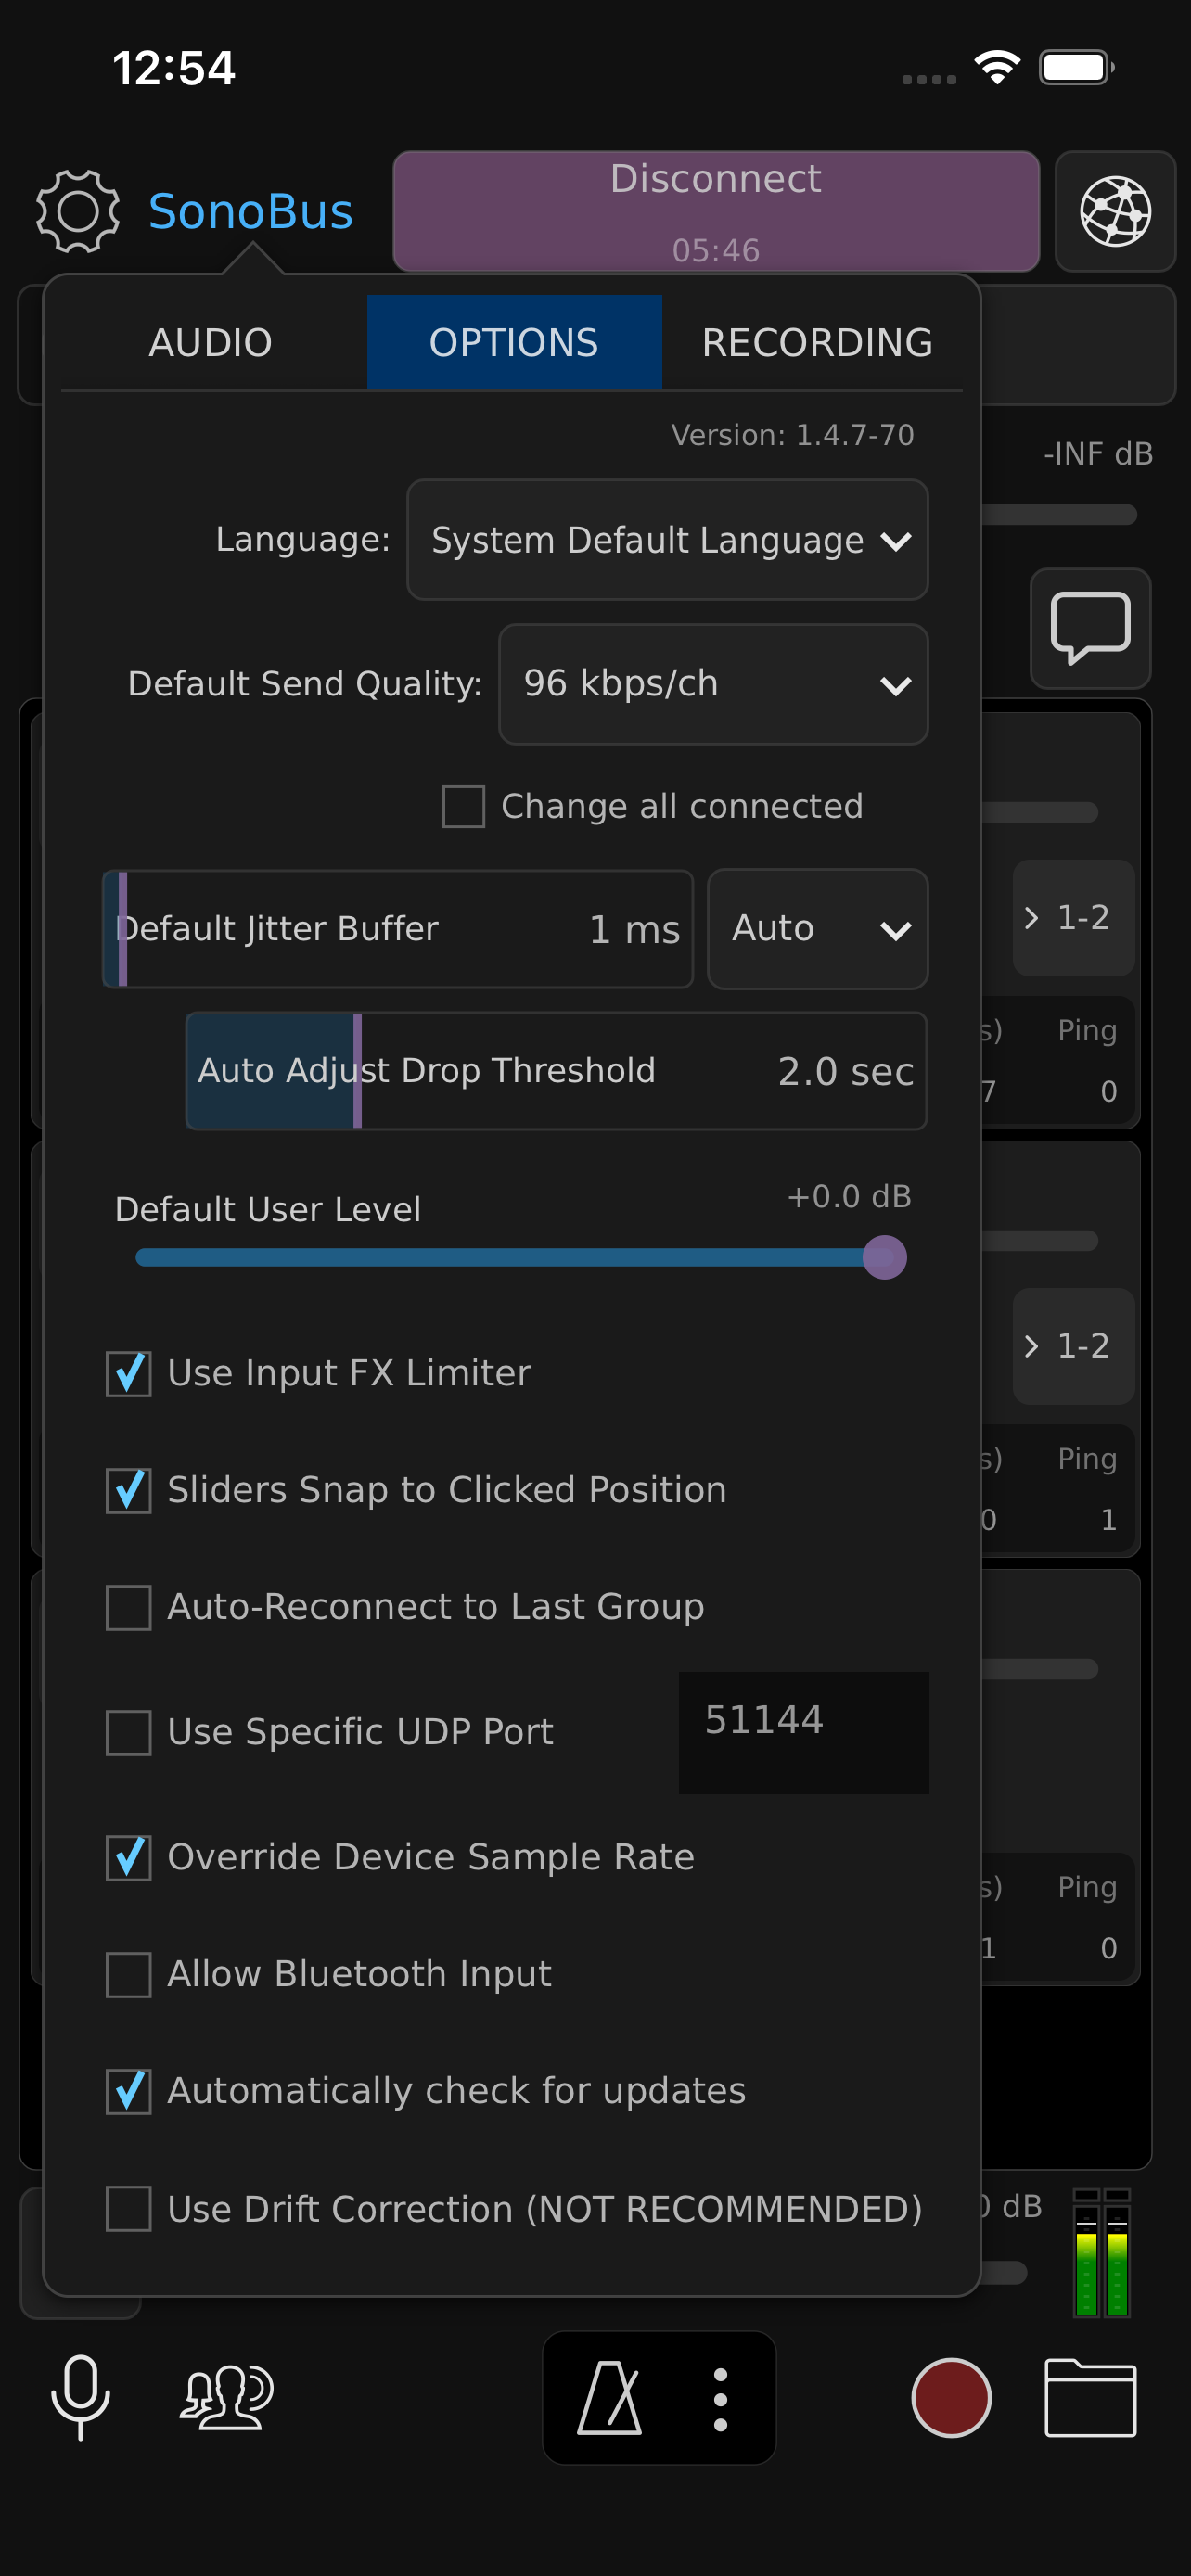Open the Auto jitter mode dropdown
1191x2576 pixels.
pyautogui.click(x=817, y=929)
